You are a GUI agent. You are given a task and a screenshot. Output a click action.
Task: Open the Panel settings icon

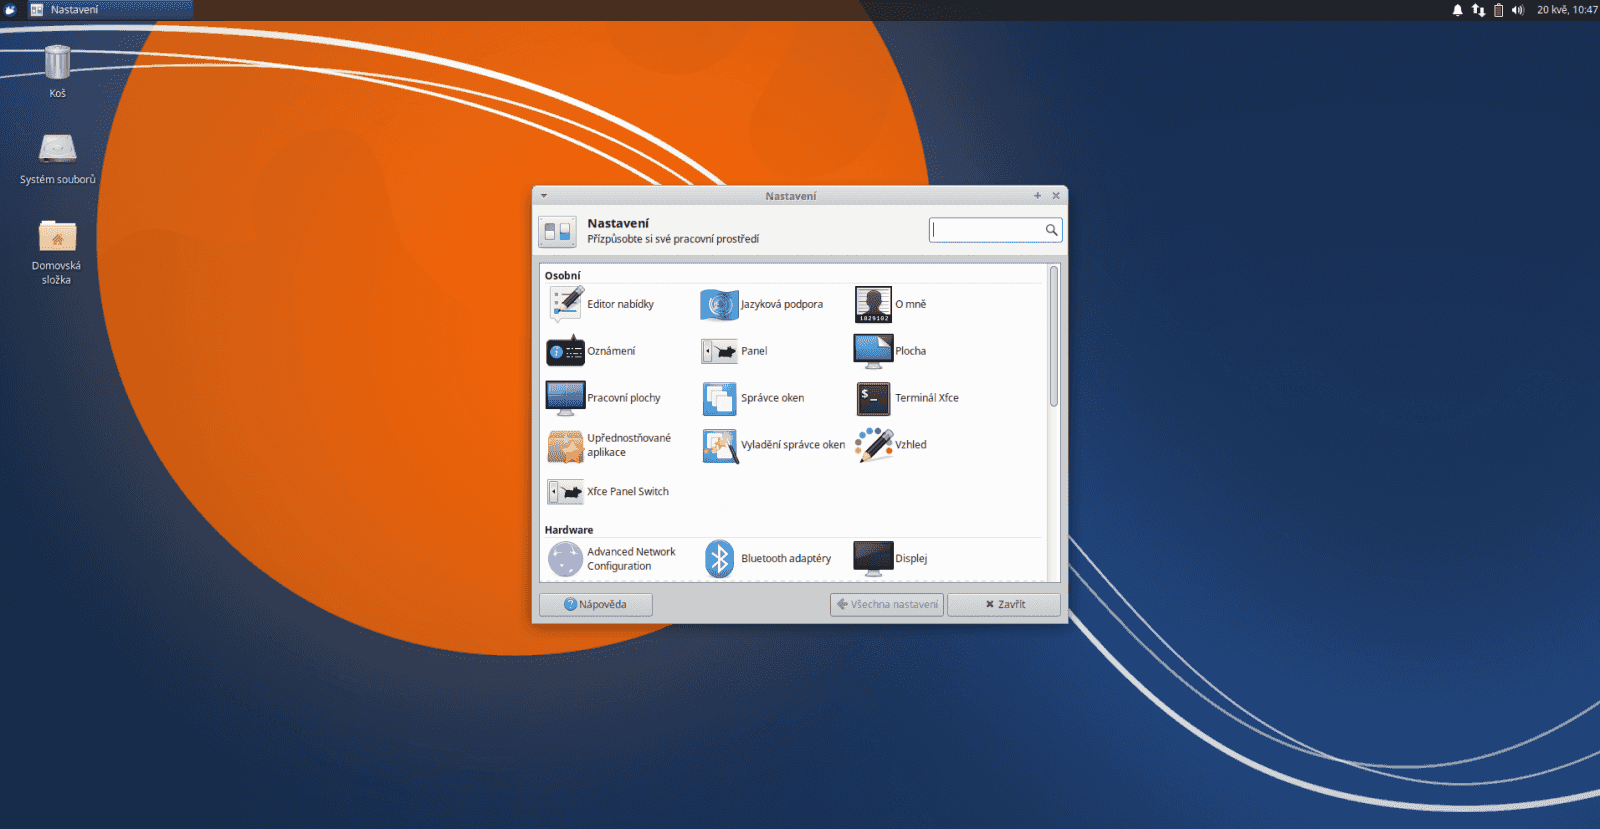[x=719, y=351]
